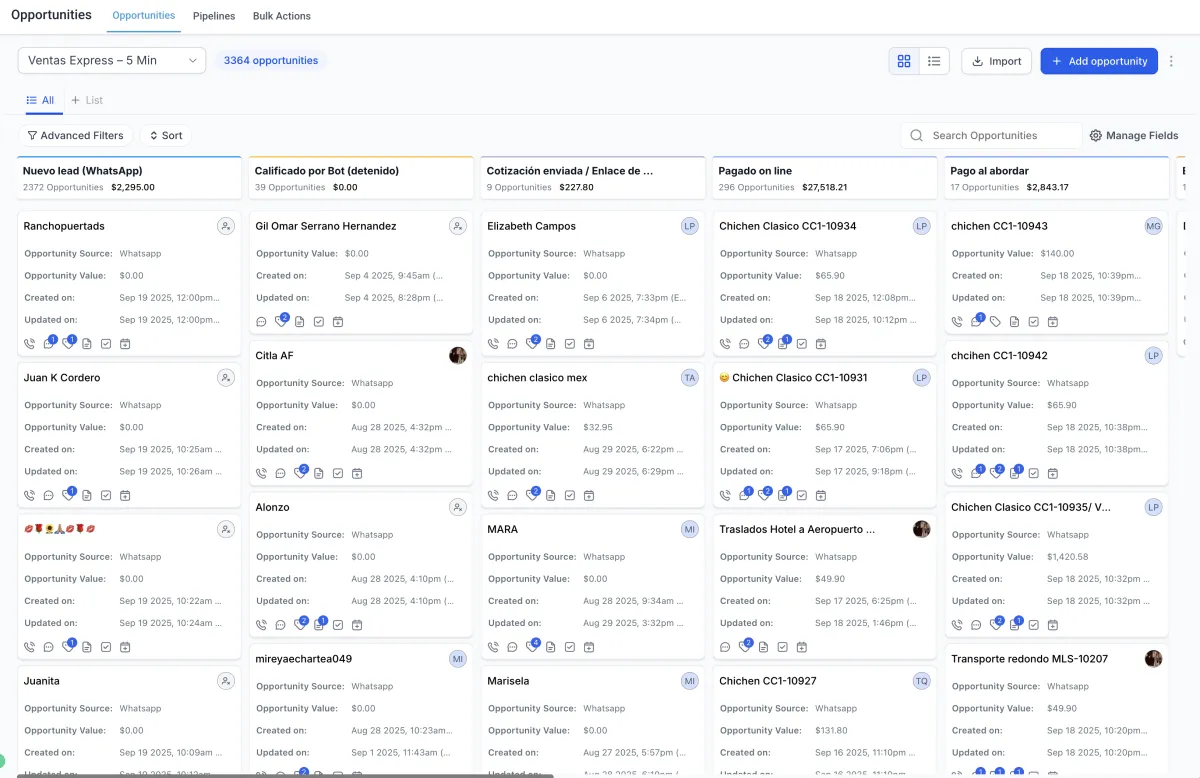
Task: Click the Nuevo lead (WhatsApp) column header
Action: 129,178
